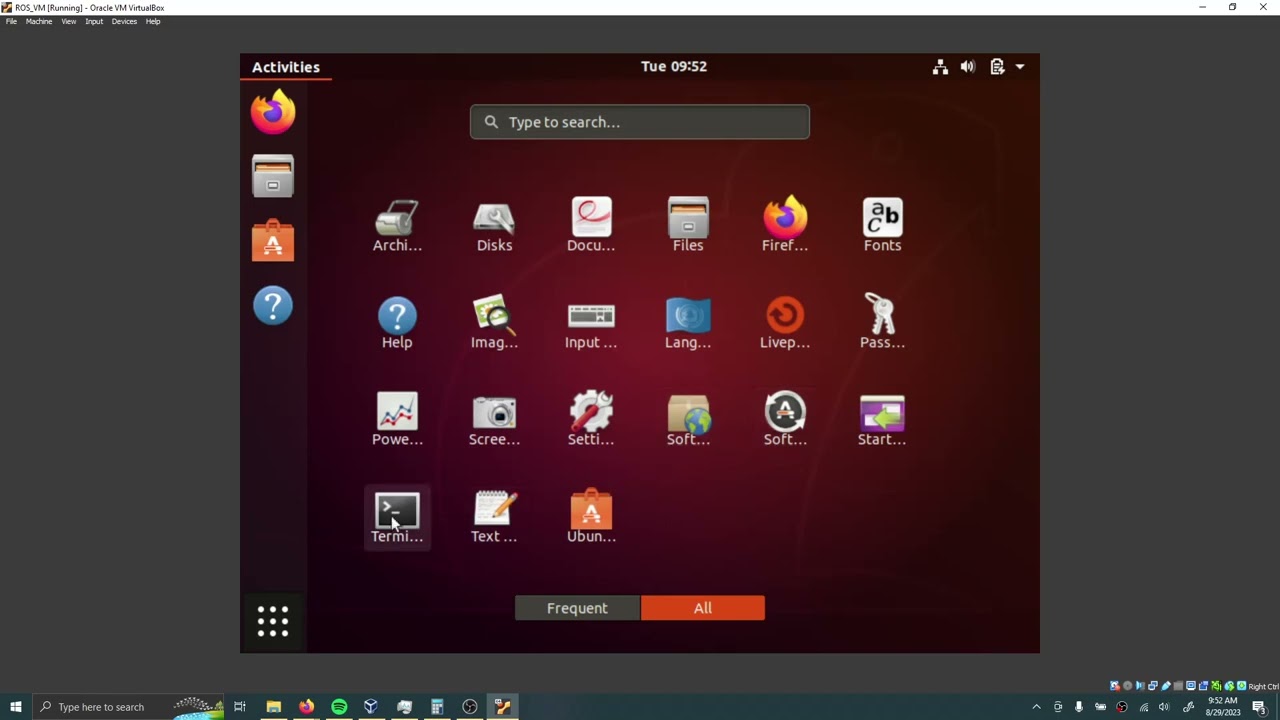The width and height of the screenshot is (1280, 720).
Task: Open Ubuntu Software from the dock
Action: click(x=273, y=241)
